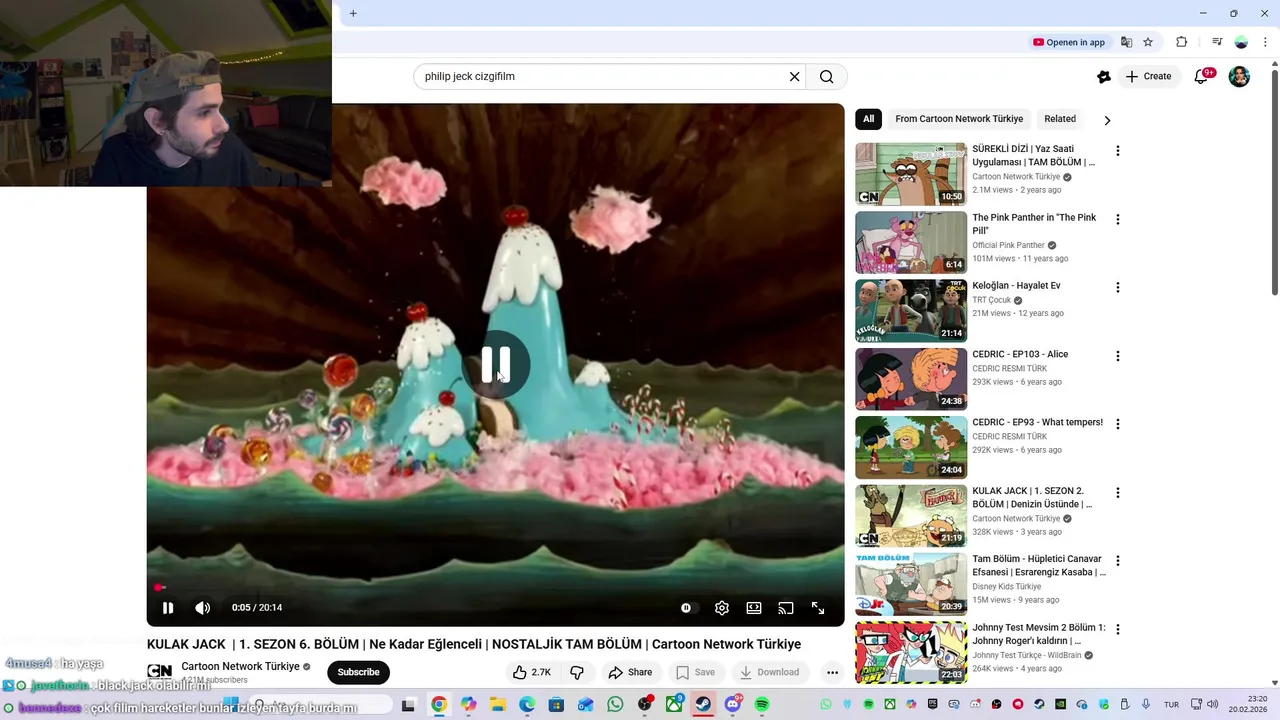Screen dimensions: 1280x720
Task: Dislike the video with thumbs down
Action: [577, 672]
